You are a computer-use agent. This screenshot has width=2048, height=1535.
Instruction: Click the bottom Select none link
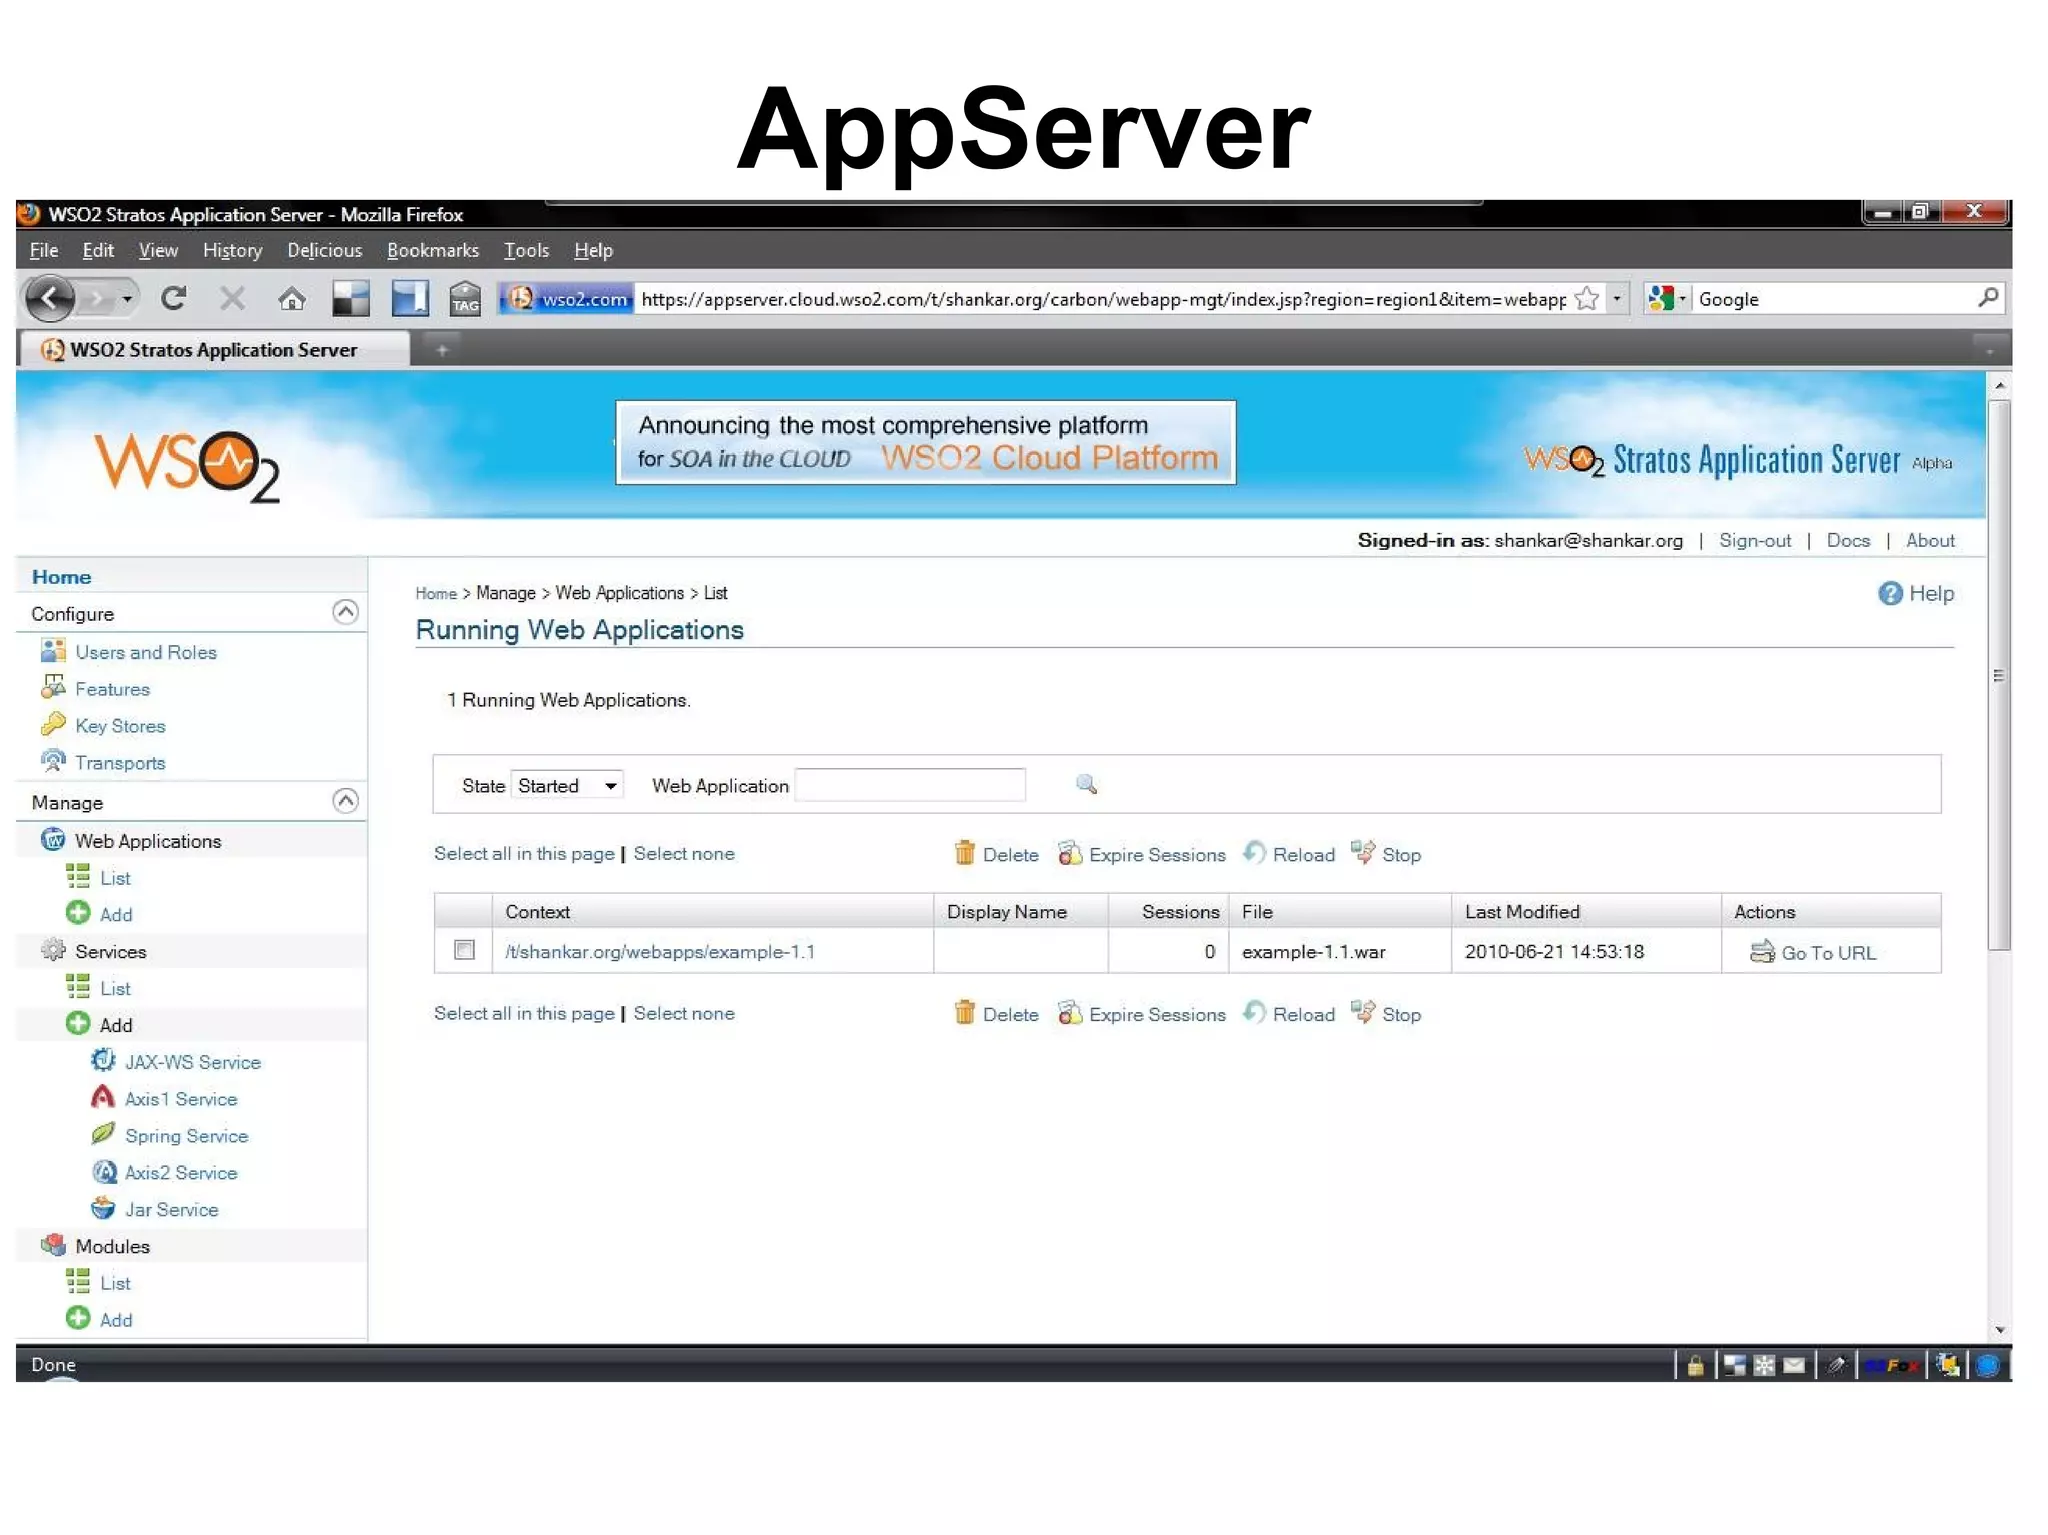tap(684, 1013)
